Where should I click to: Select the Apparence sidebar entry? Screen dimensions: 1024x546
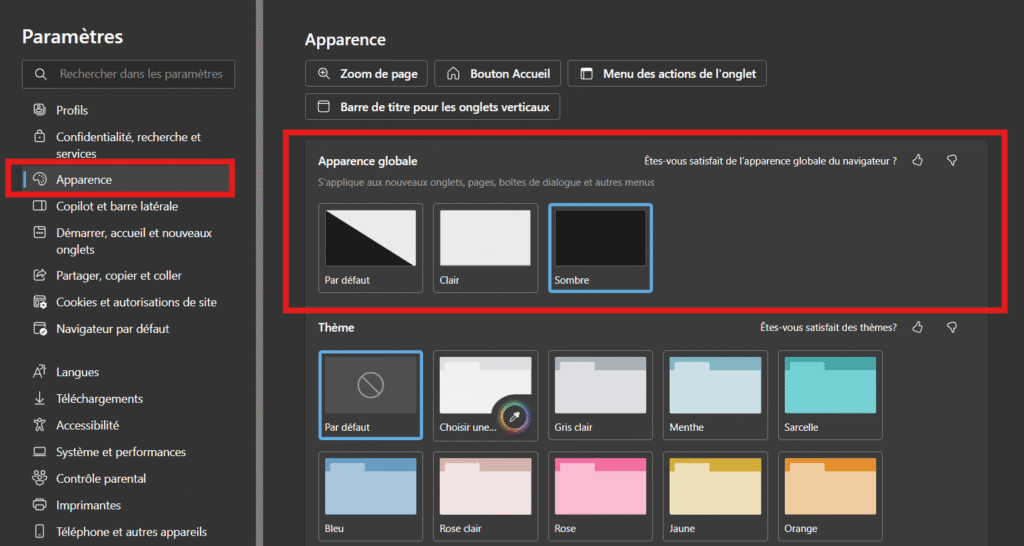click(127, 180)
